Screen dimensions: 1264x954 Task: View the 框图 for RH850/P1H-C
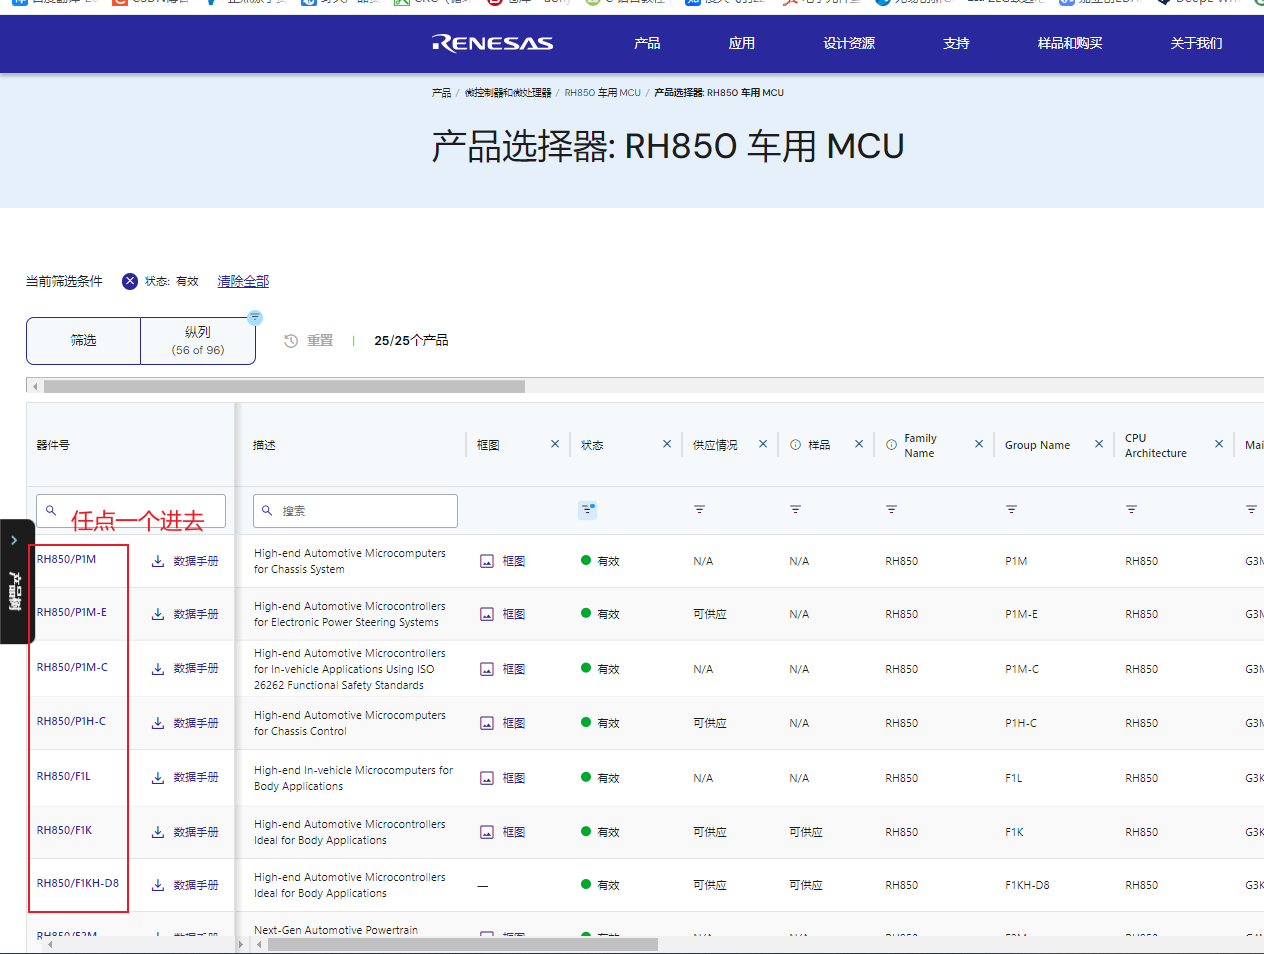tap(502, 723)
